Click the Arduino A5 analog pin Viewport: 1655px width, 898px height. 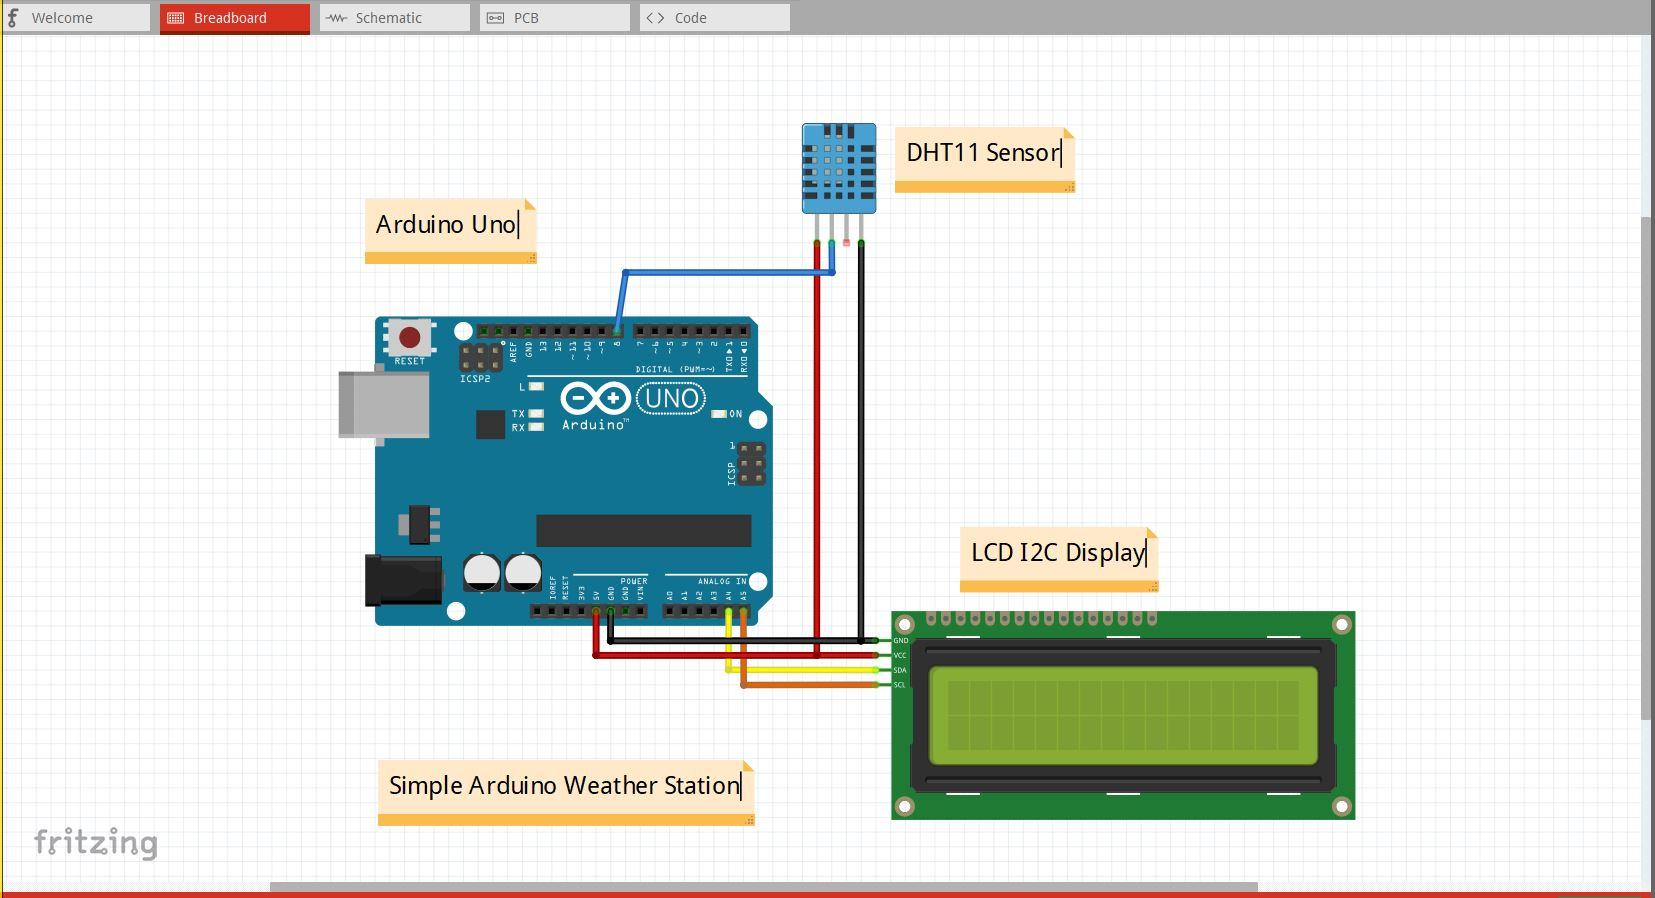point(744,610)
